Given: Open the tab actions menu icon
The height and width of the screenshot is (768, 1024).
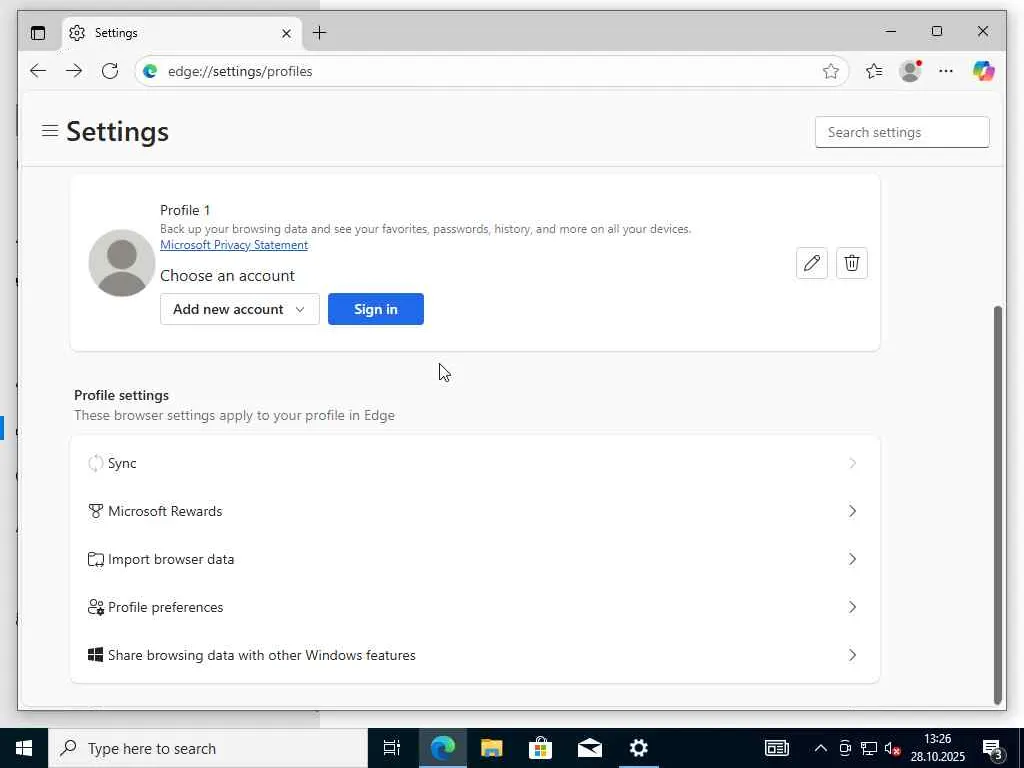Looking at the screenshot, I should pos(38,33).
